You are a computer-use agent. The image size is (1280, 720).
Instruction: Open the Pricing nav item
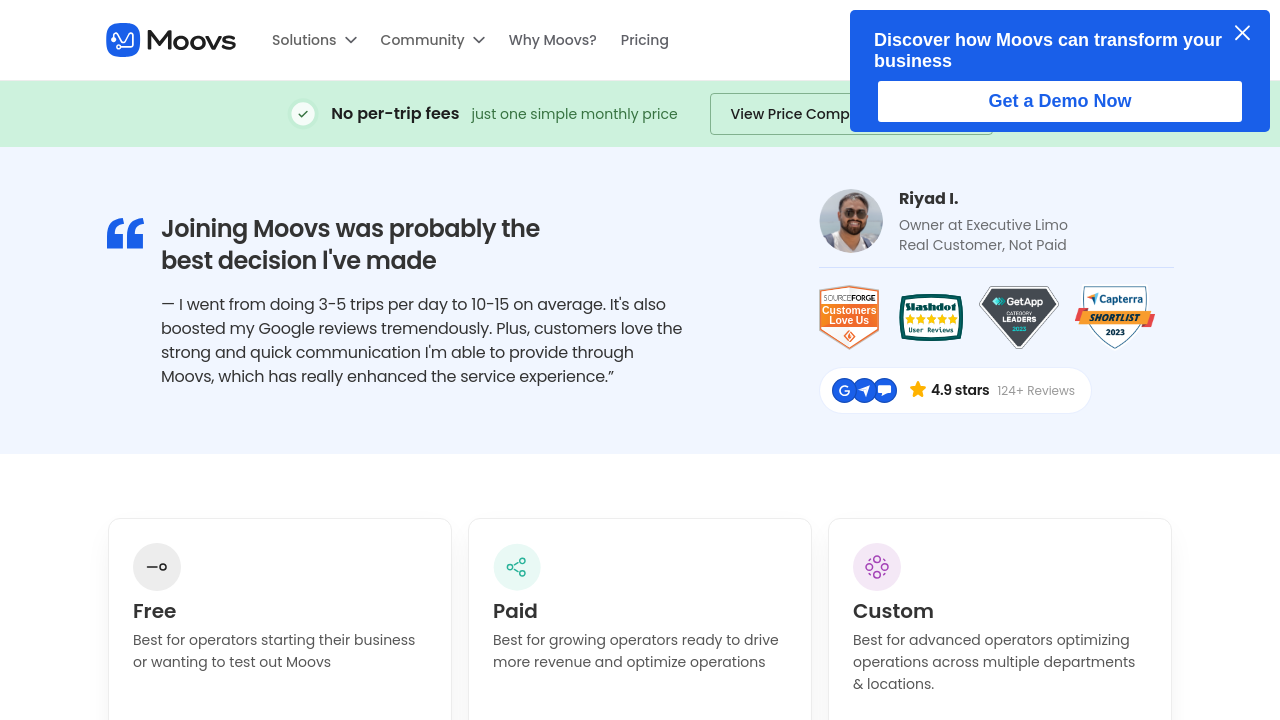(644, 40)
